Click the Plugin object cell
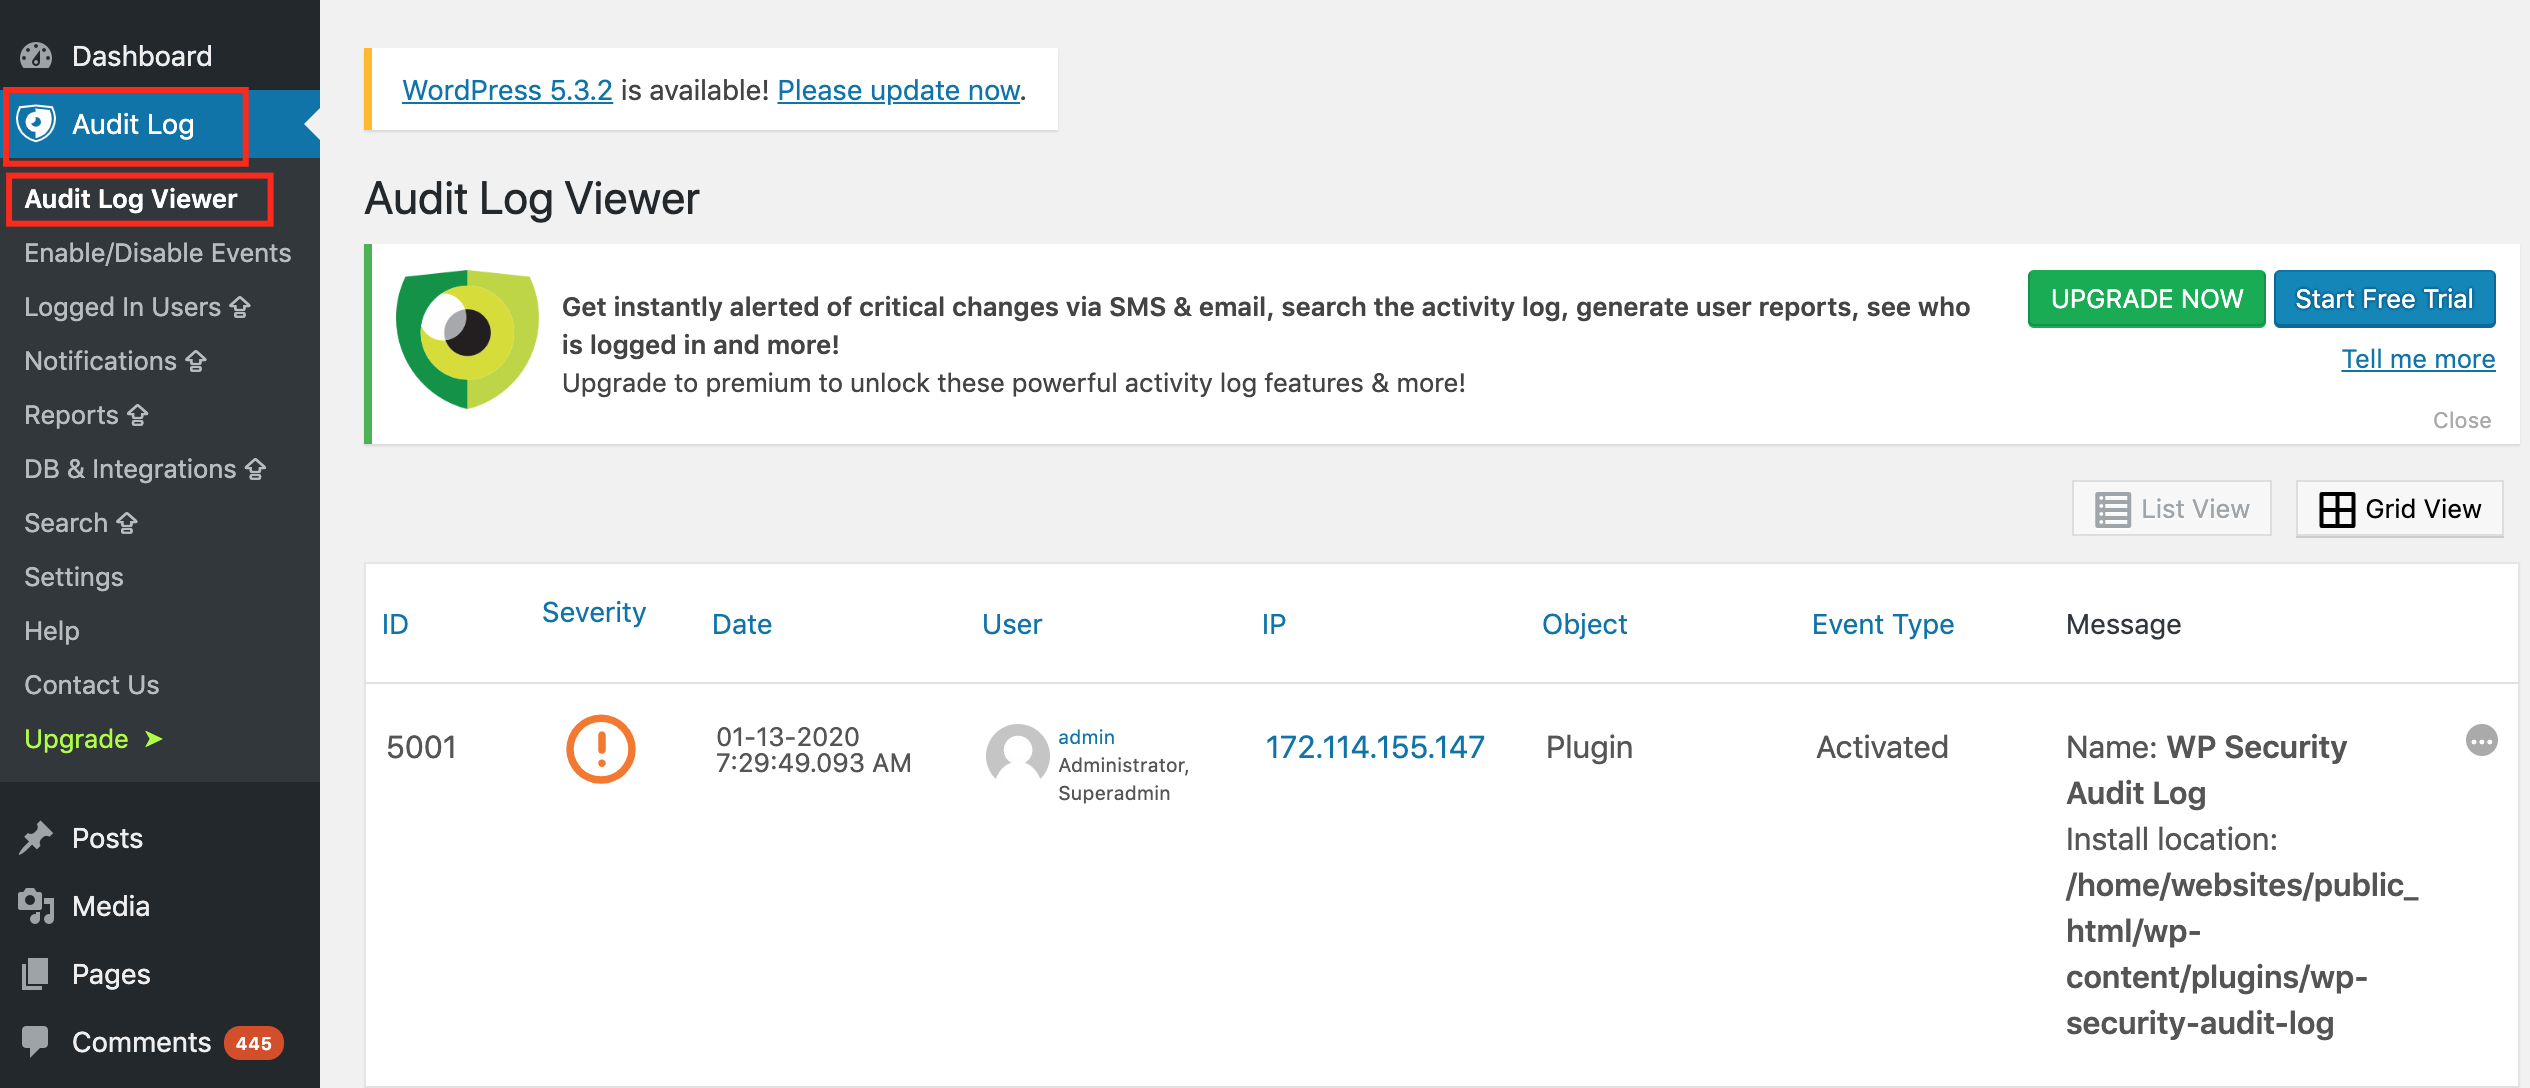 [1589, 747]
